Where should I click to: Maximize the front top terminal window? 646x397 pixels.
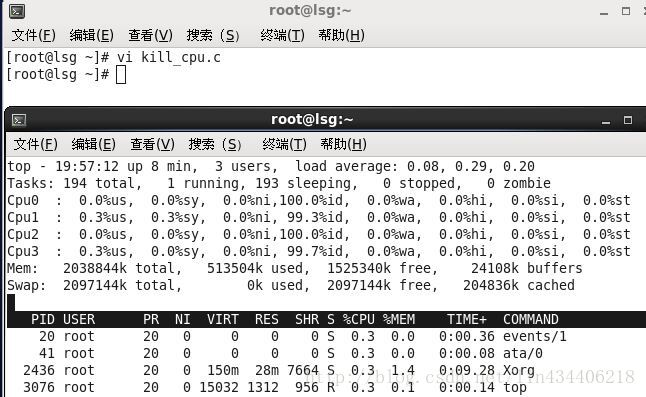628,120
